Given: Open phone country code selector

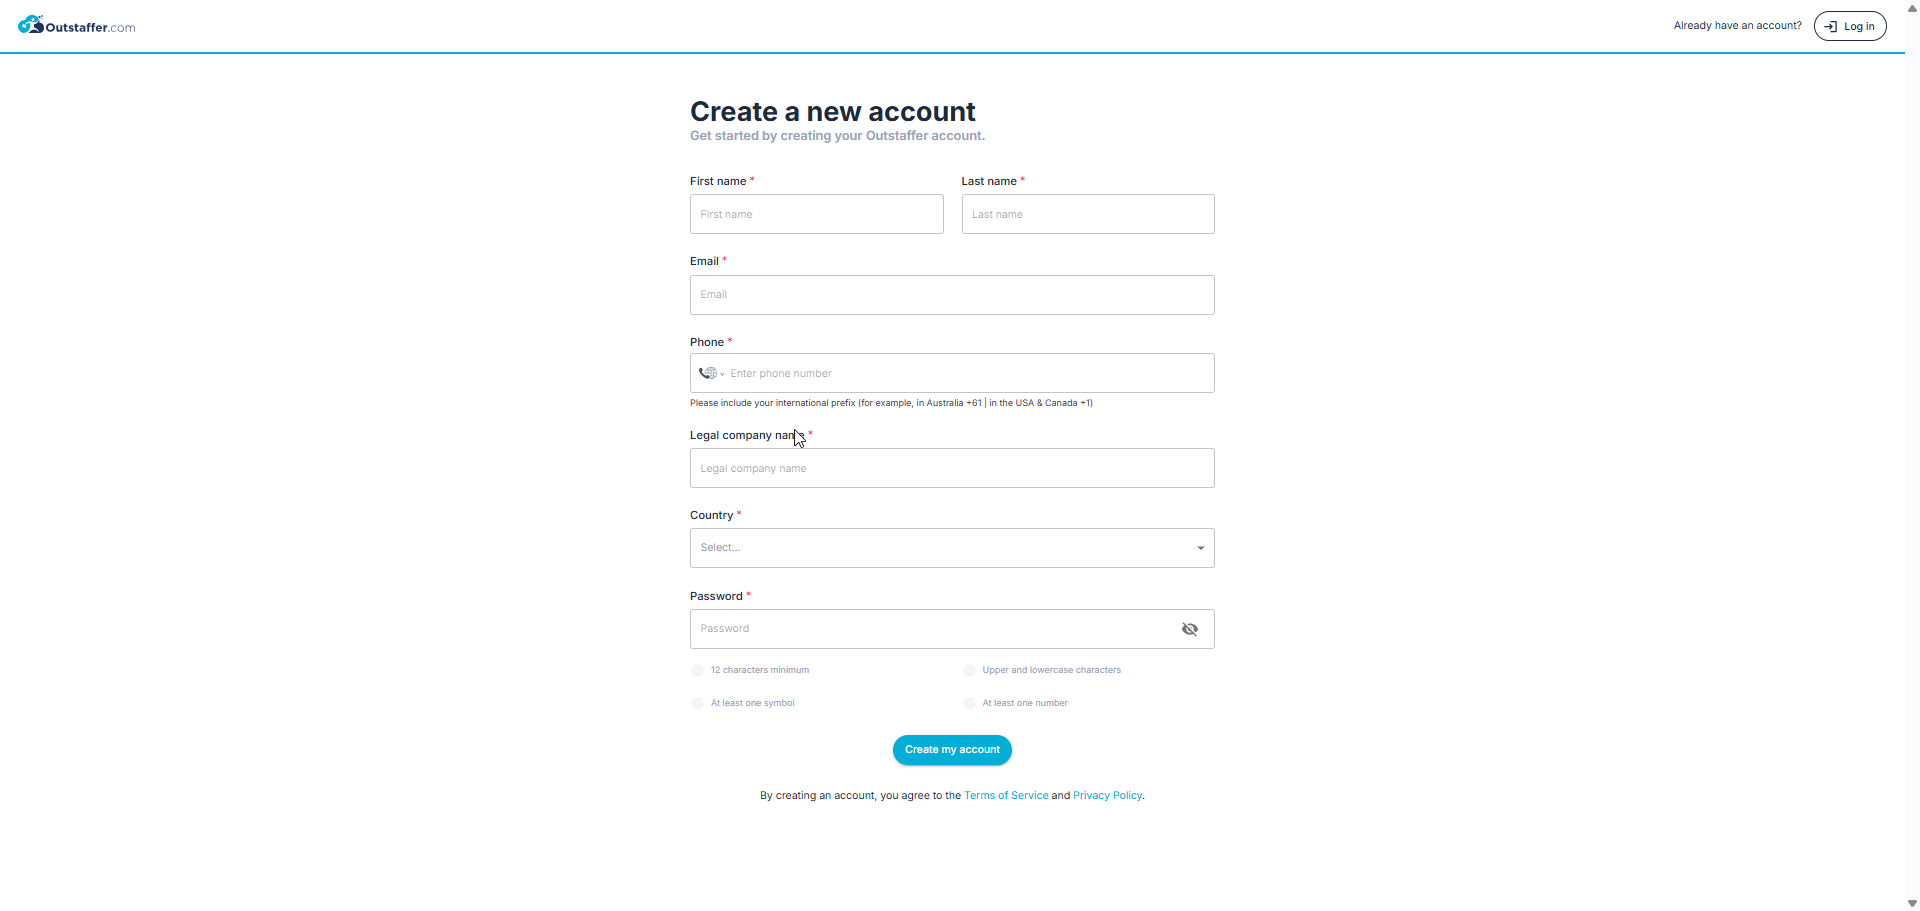Looking at the screenshot, I should [x=711, y=373].
